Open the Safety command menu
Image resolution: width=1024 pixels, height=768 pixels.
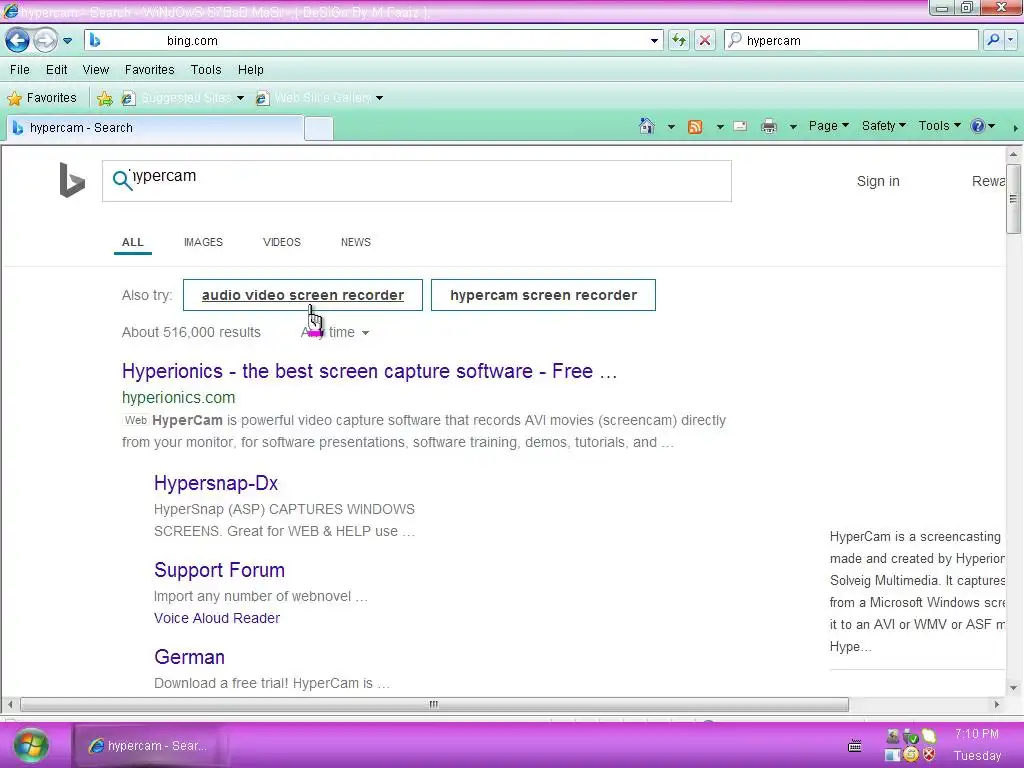tap(884, 126)
